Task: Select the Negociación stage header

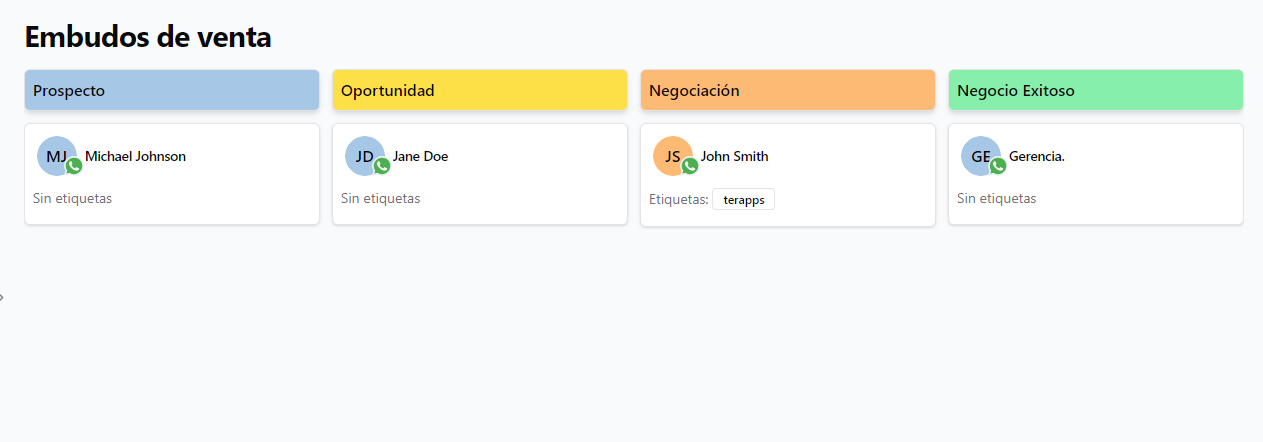Action: [788, 90]
